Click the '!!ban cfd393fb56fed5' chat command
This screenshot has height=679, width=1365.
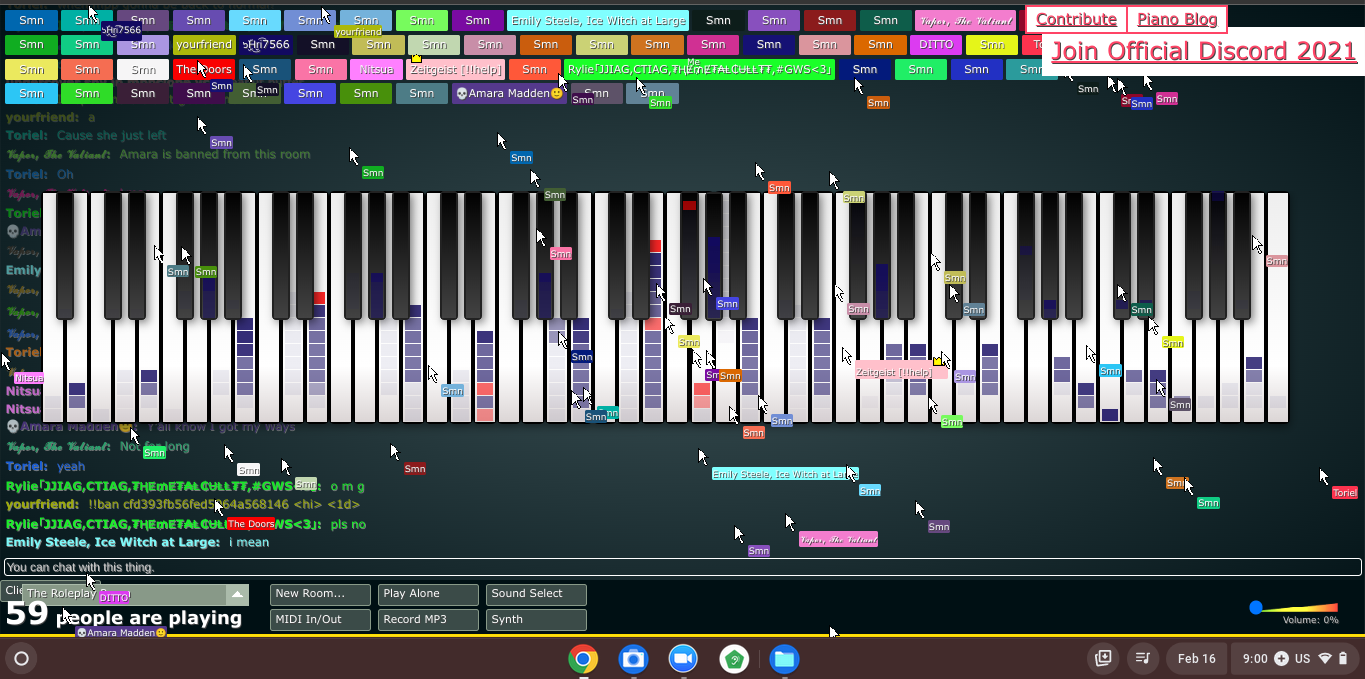224,505
